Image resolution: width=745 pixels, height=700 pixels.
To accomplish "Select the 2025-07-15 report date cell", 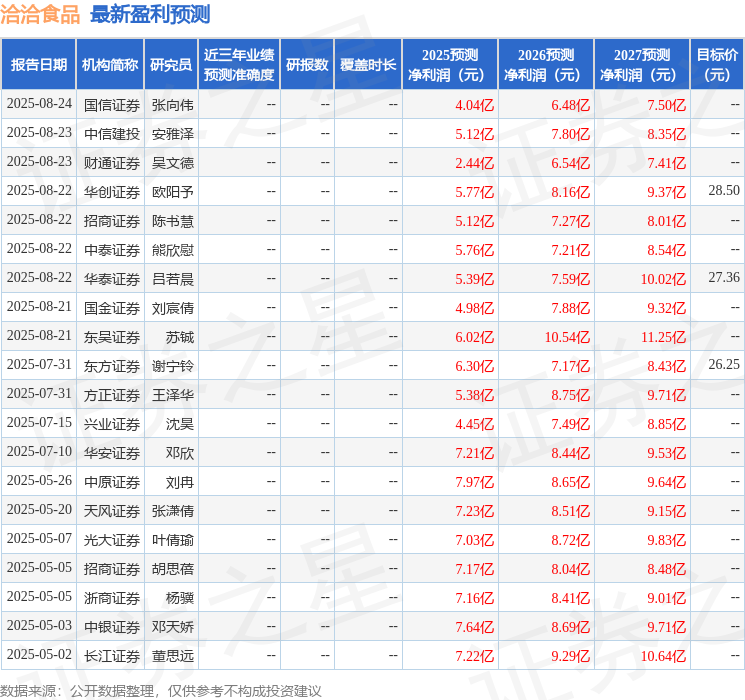I will click(39, 424).
